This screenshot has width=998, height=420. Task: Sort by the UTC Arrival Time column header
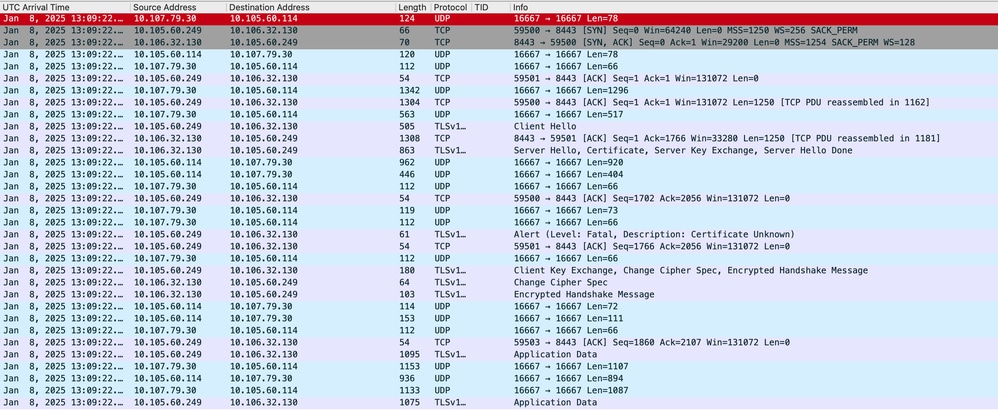(65, 7)
